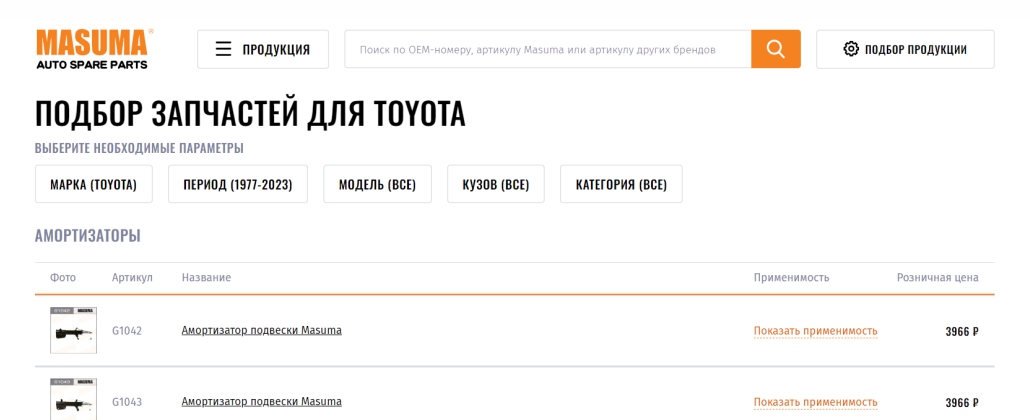1030x420 pixels.
Task: Show applicability for article G1043
Action: 815,402
